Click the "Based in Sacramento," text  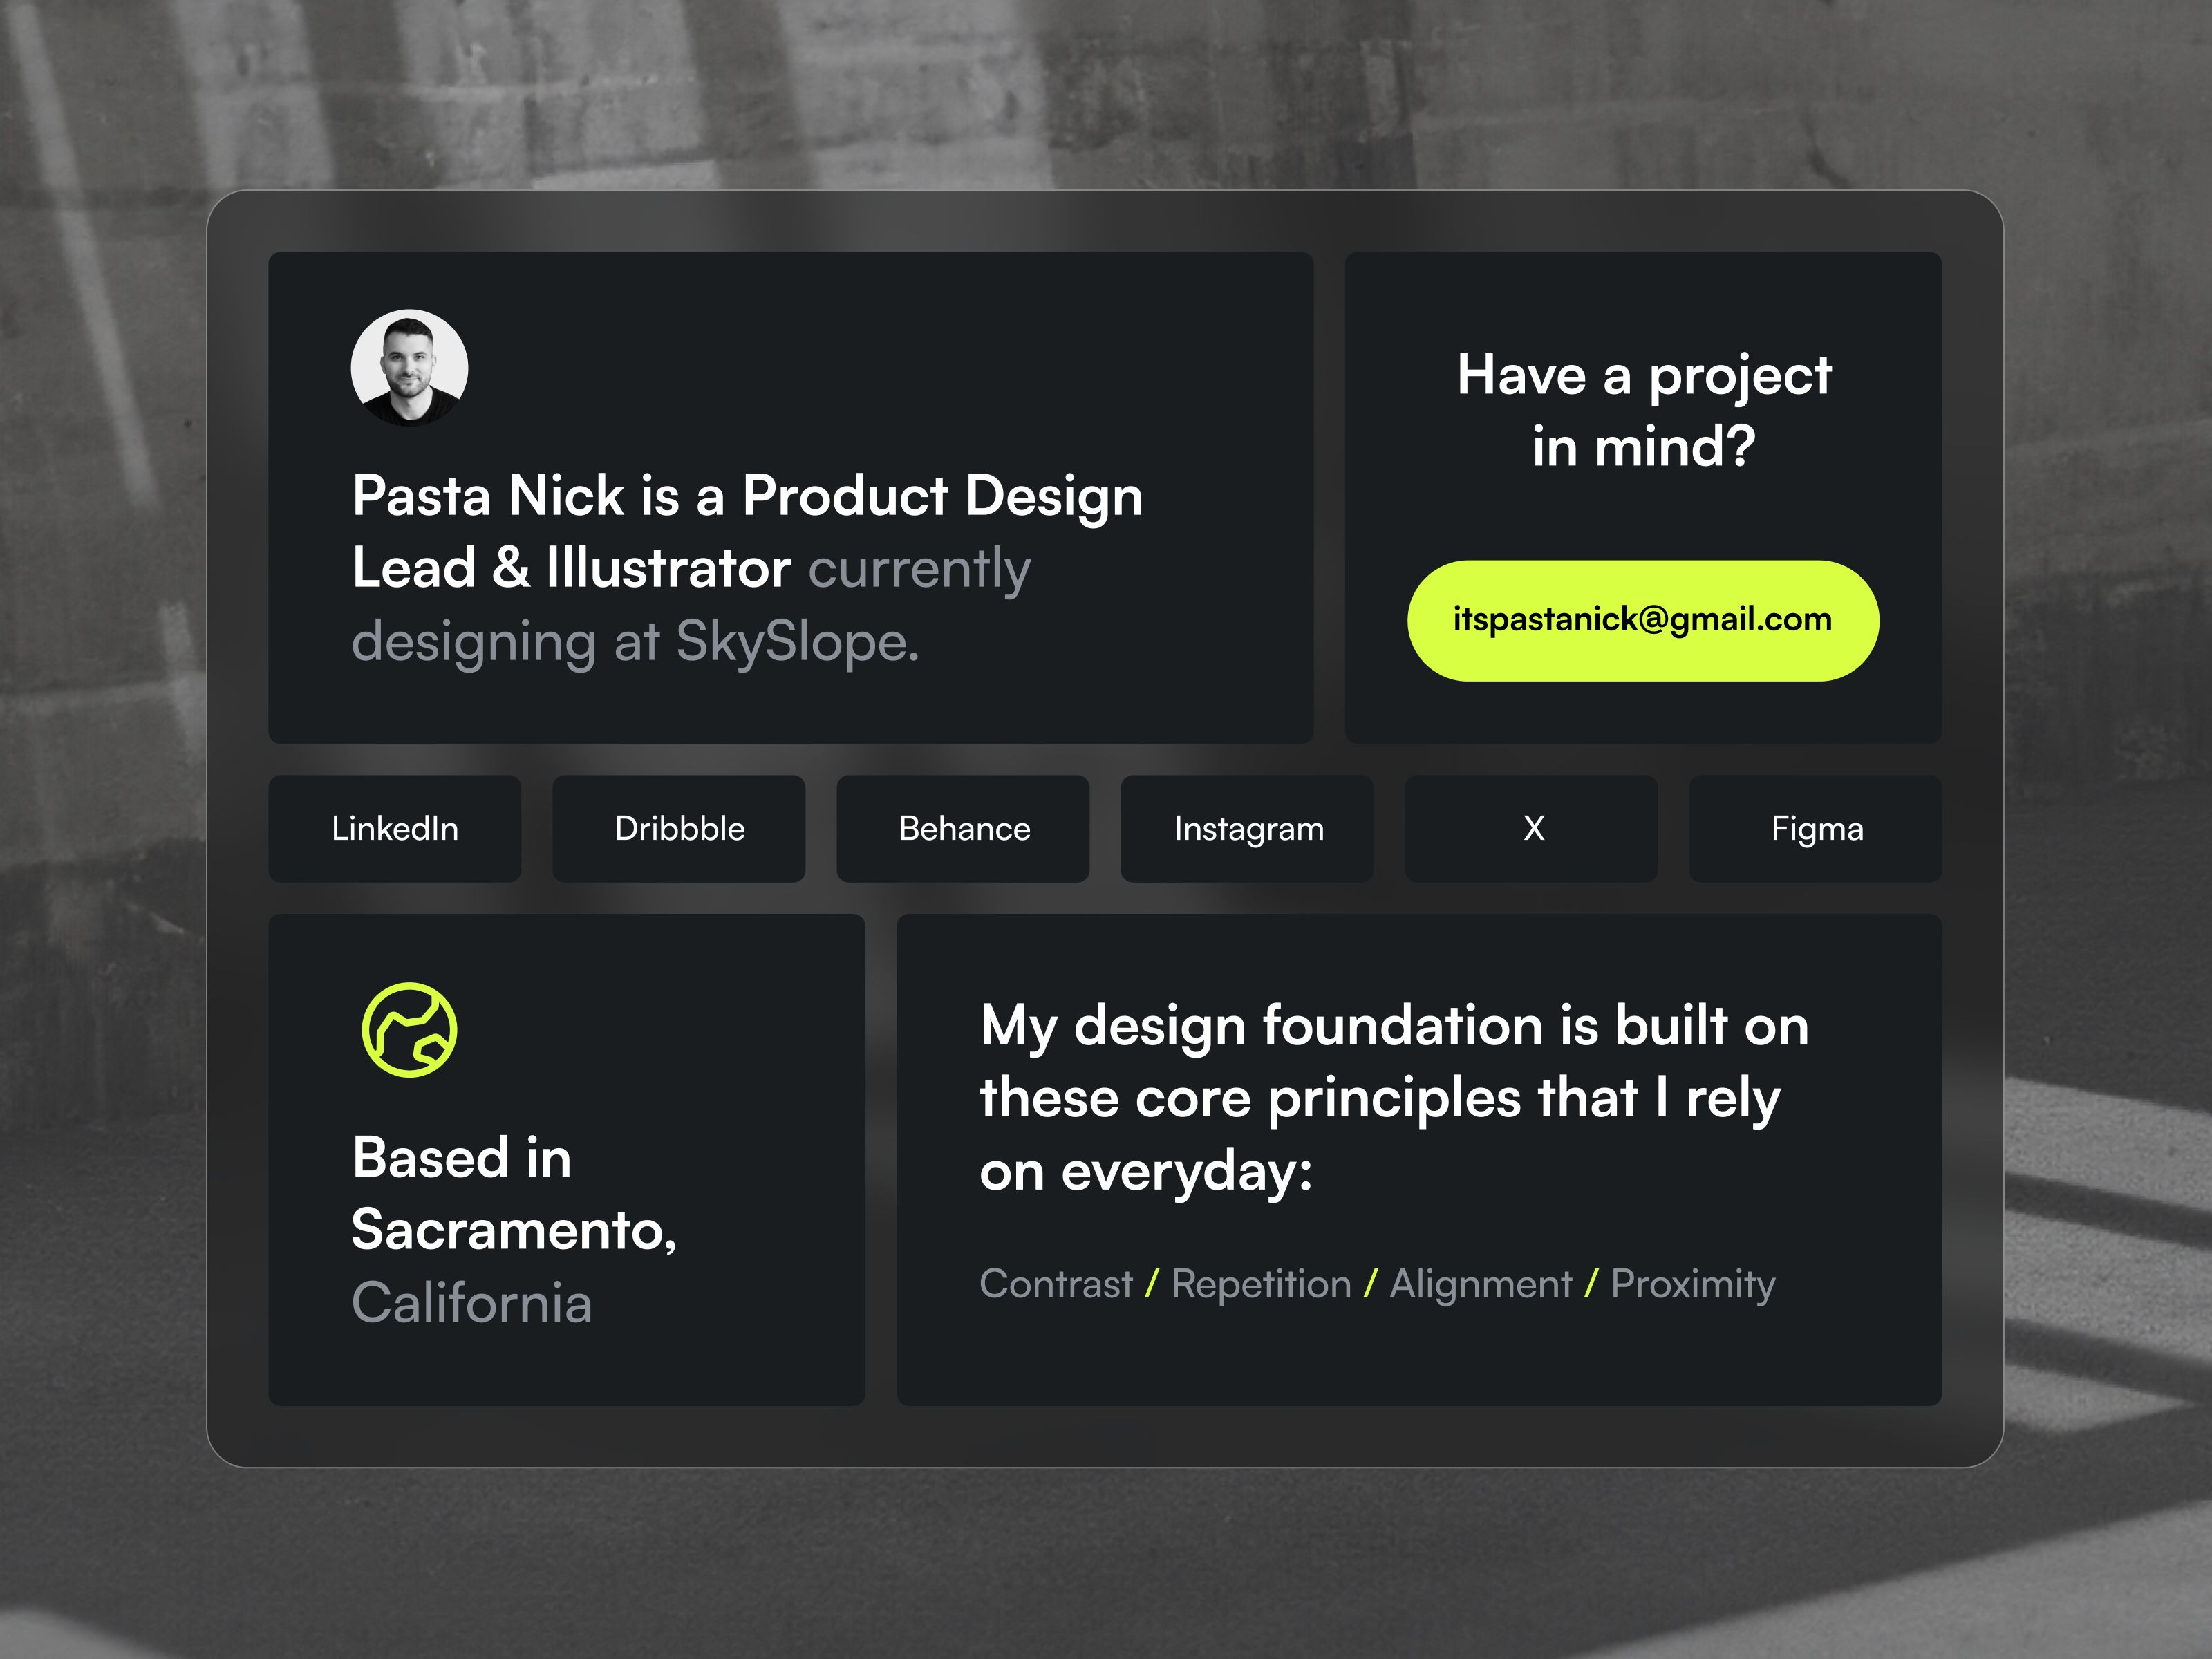pyautogui.click(x=513, y=1193)
